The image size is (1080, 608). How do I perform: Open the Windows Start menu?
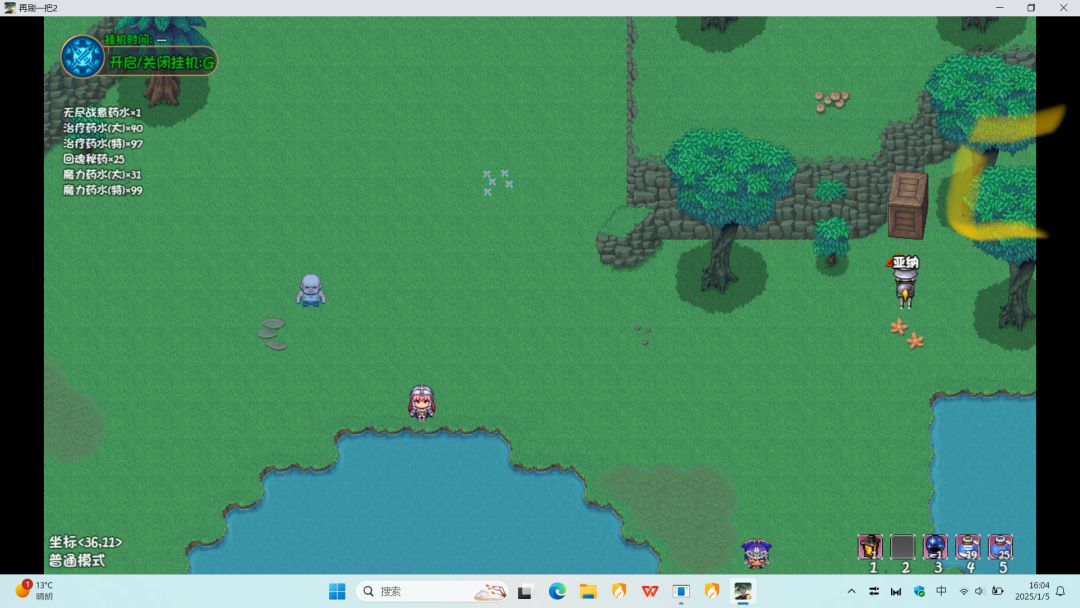[337, 591]
